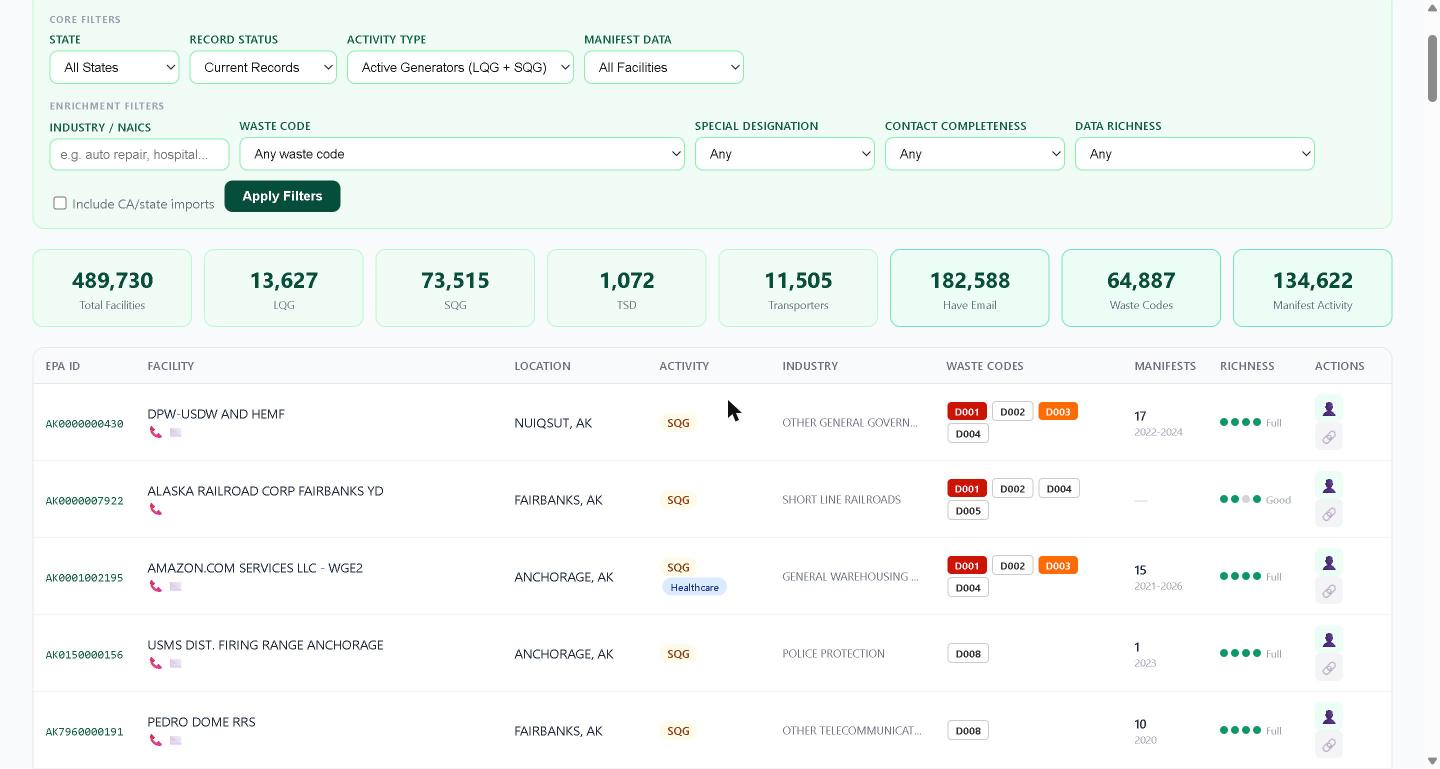Click red D001 badge in ALASKA RAILROAD row
Viewport: 1440px width, 769px height.
click(x=967, y=489)
